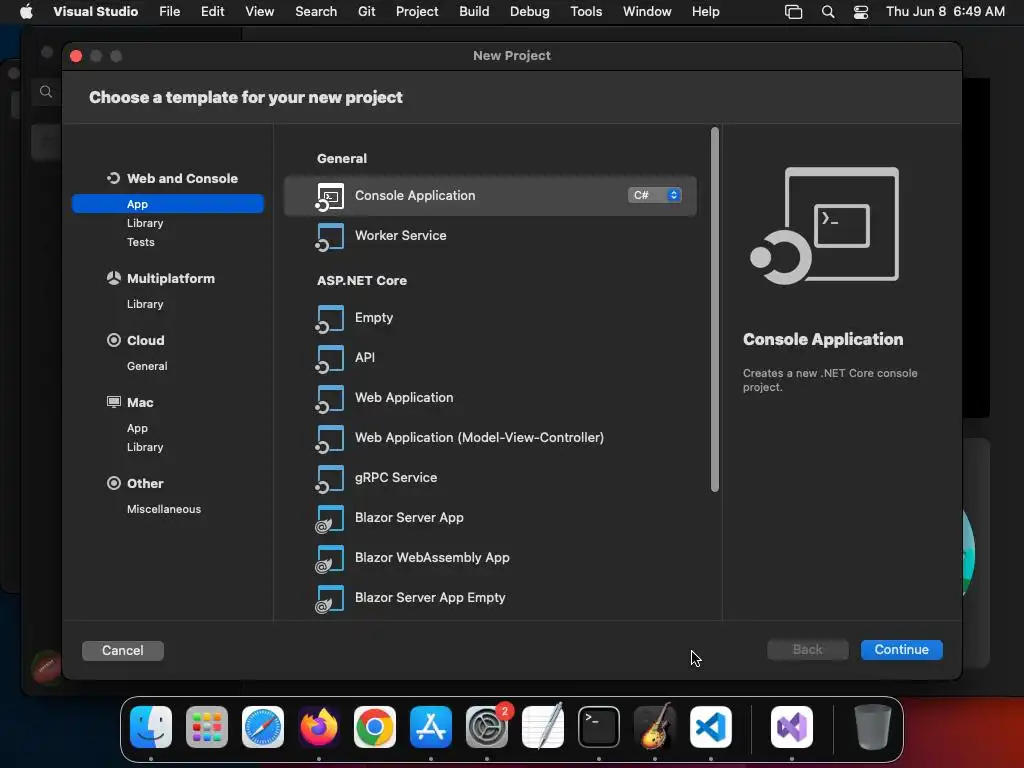Select Library under Multiplatform
The width and height of the screenshot is (1024, 768).
pyautogui.click(x=145, y=304)
